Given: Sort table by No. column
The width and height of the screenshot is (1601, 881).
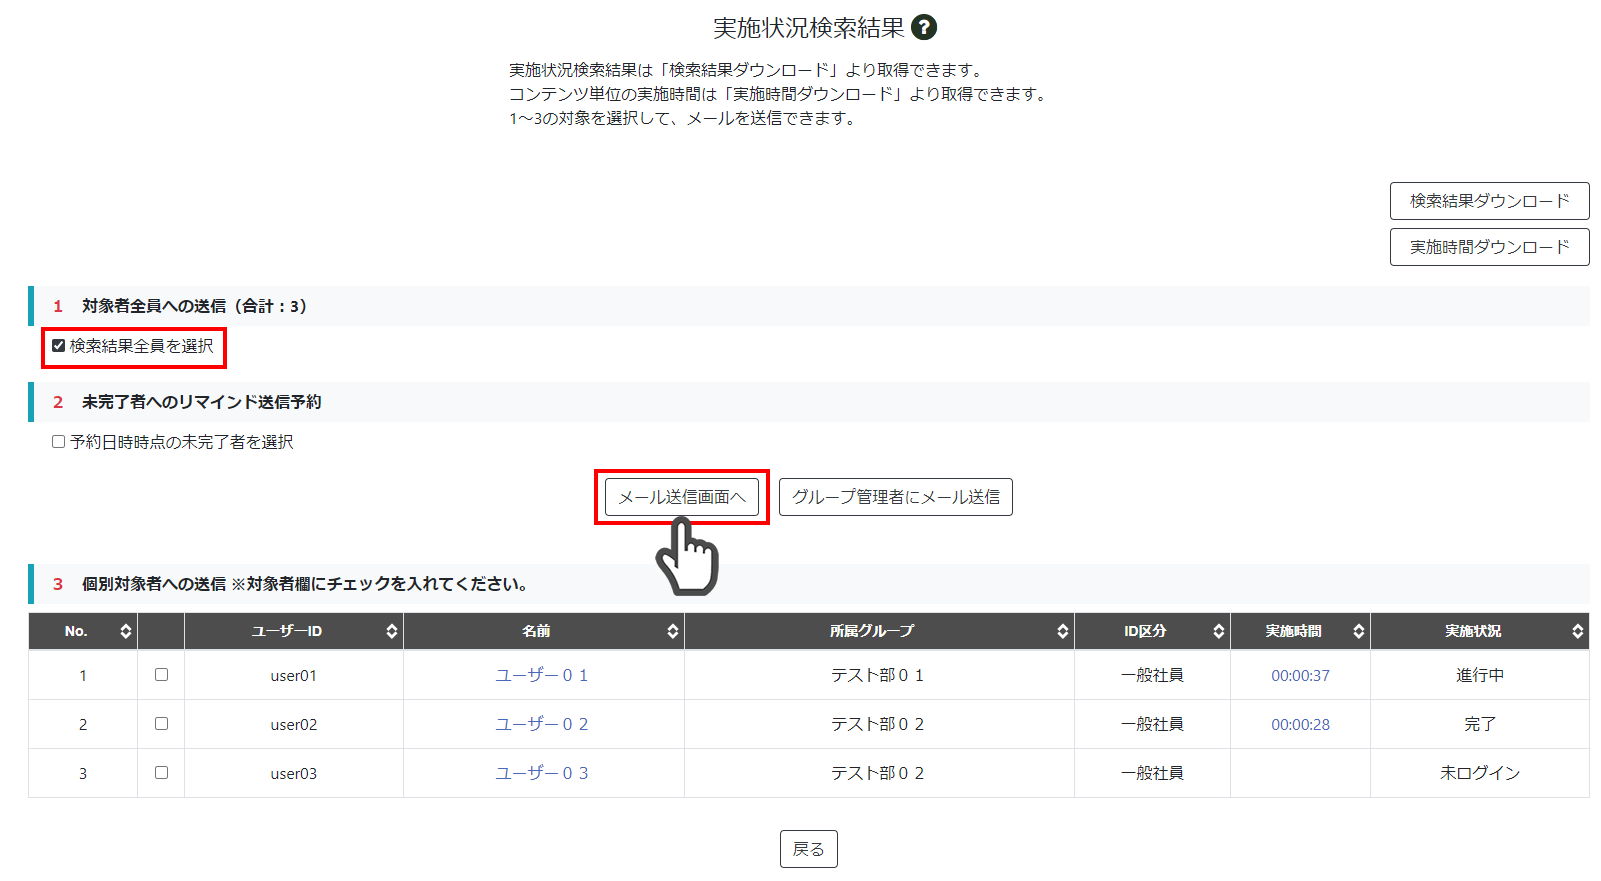Looking at the screenshot, I should tap(125, 631).
